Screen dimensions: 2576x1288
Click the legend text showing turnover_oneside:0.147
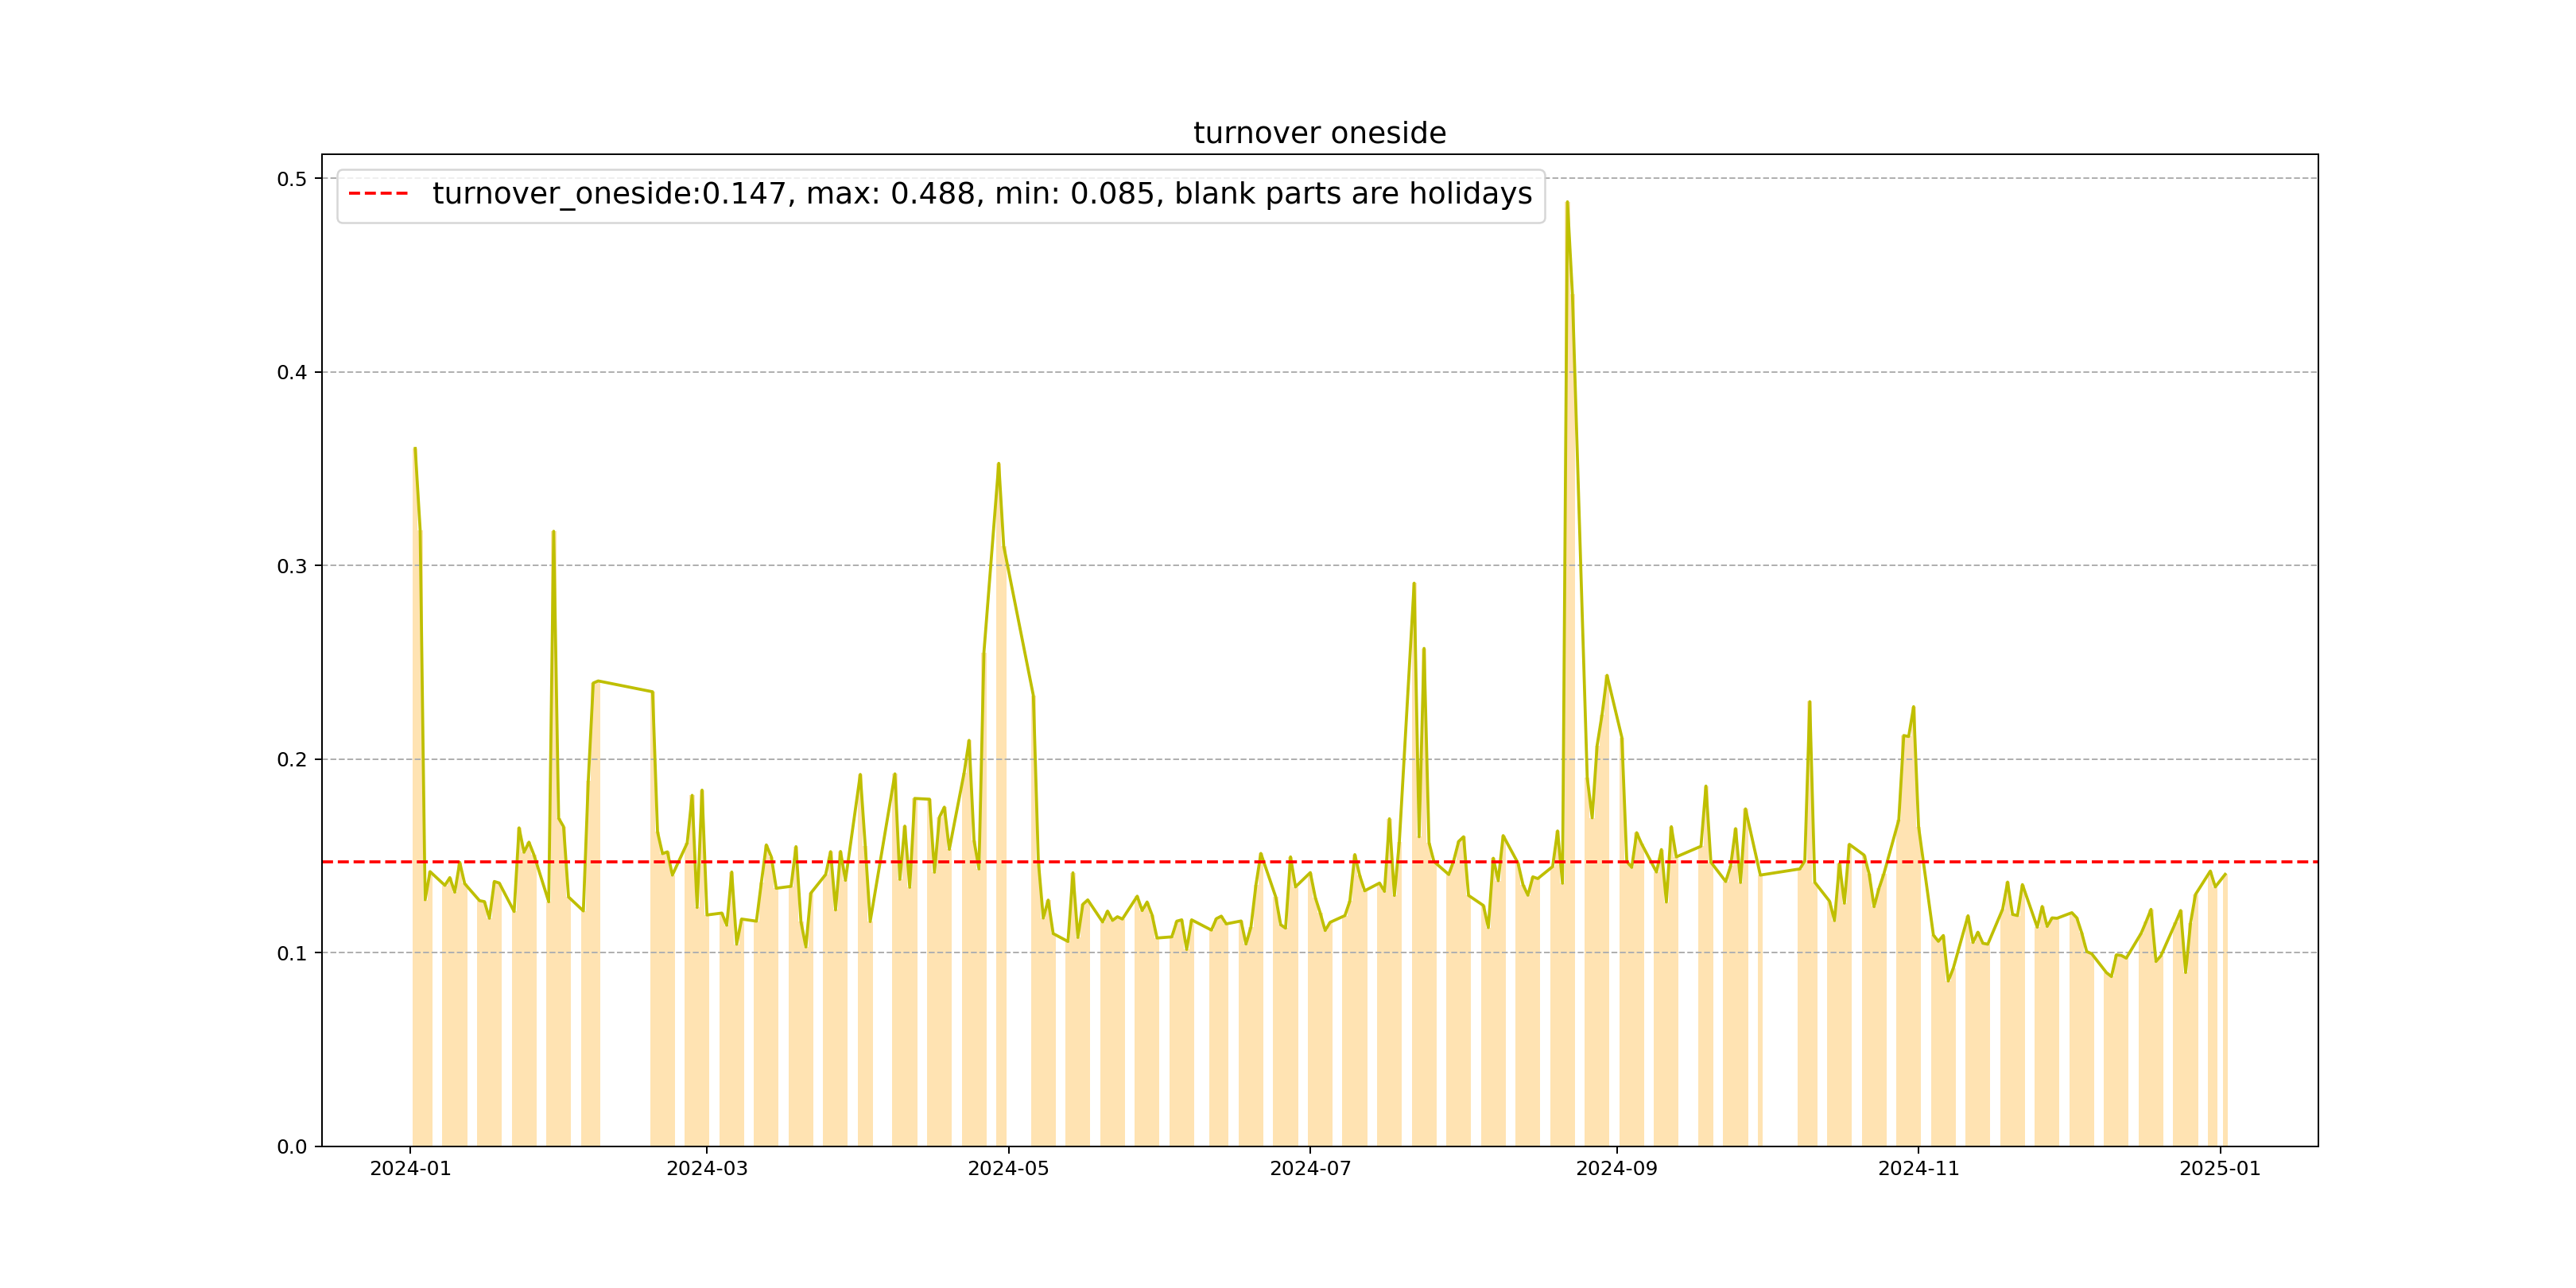point(981,194)
